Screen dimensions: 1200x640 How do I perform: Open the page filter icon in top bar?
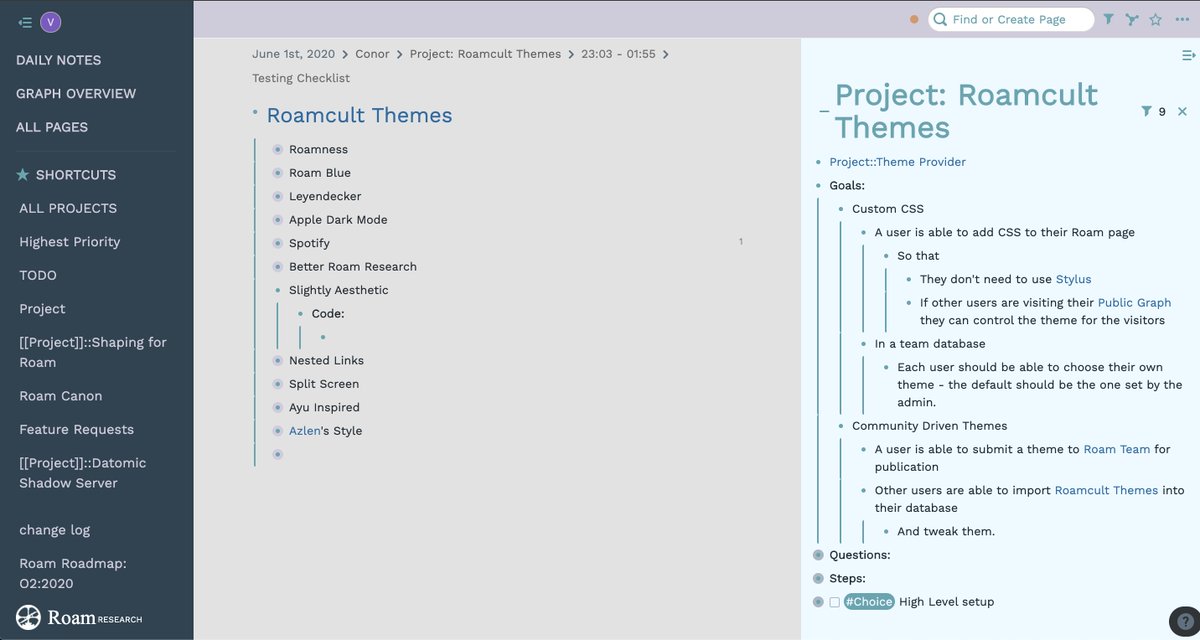[1109, 19]
